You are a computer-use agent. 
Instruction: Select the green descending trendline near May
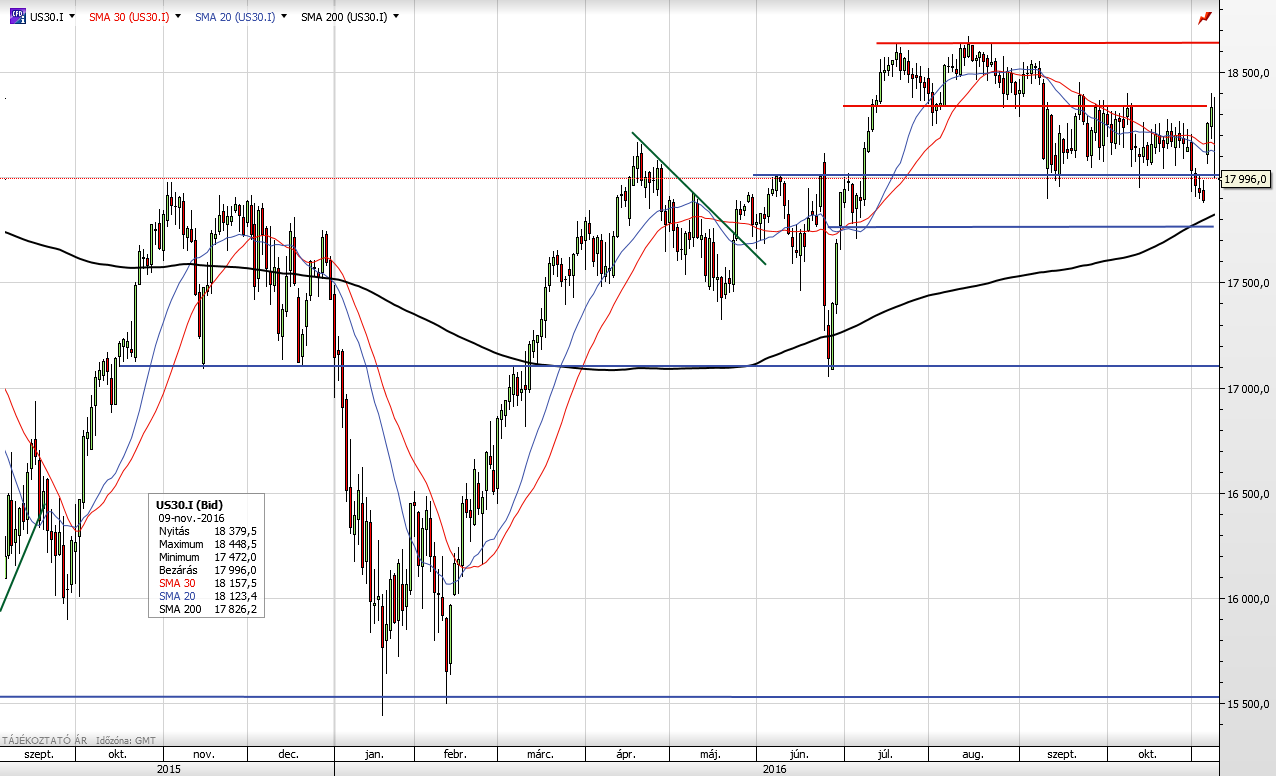(x=698, y=198)
